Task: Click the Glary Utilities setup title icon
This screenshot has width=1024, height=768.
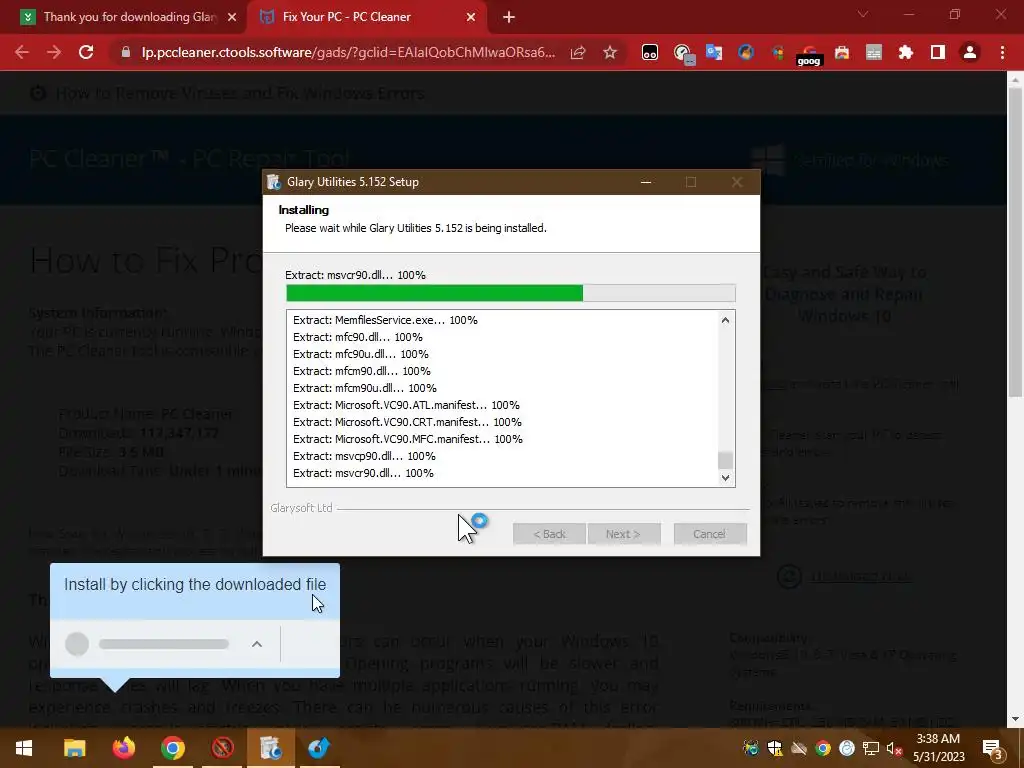Action: click(x=274, y=182)
